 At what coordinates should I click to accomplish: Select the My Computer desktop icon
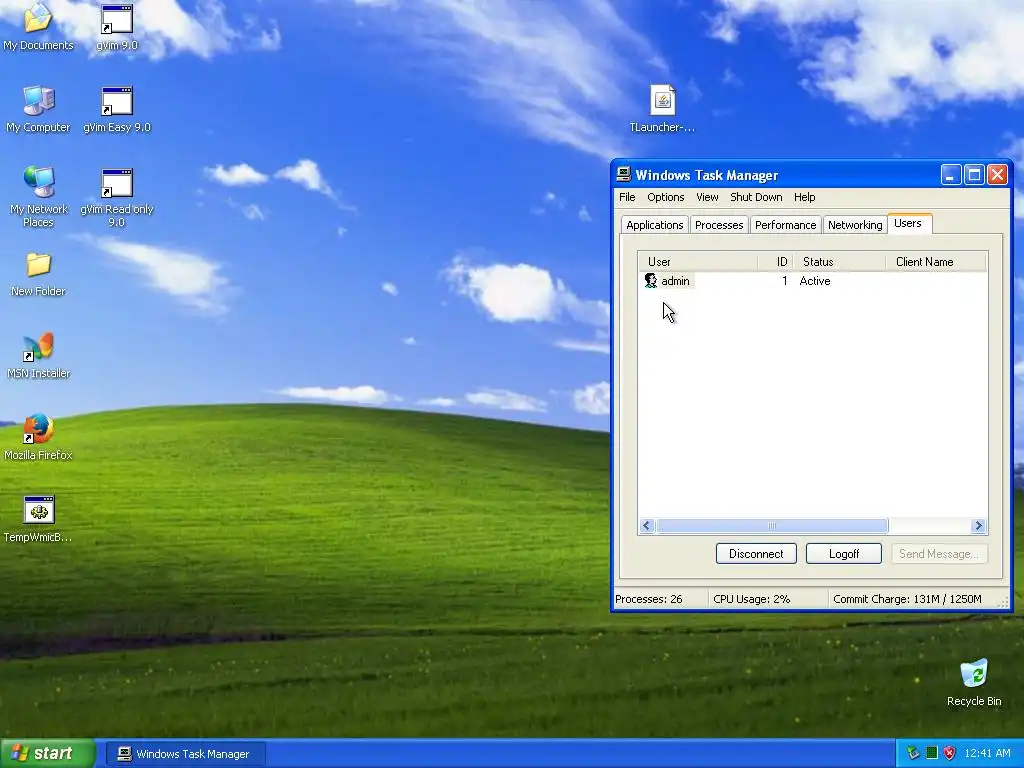click(38, 109)
